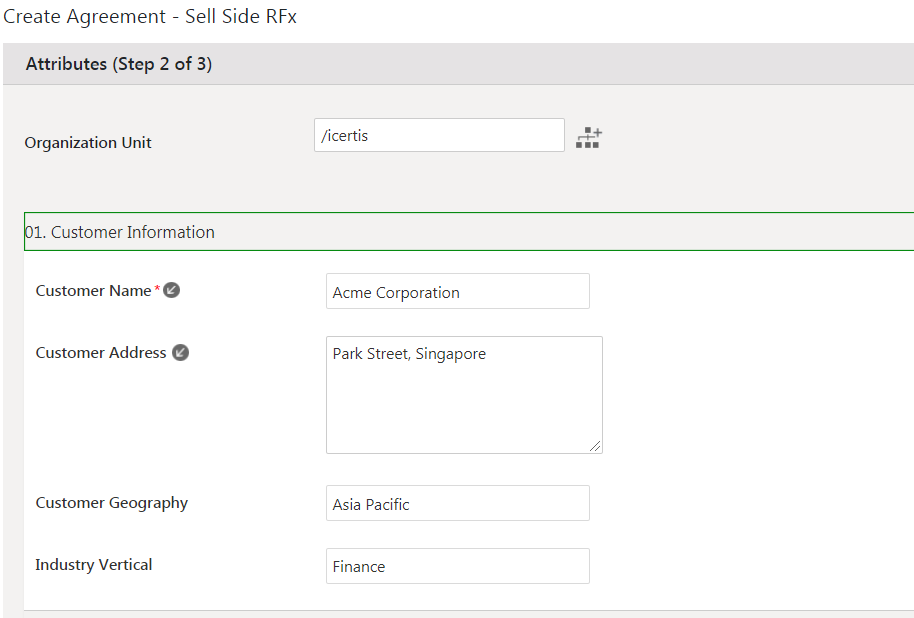Click the Organization Unit label
The image size is (914, 618).
pos(88,142)
